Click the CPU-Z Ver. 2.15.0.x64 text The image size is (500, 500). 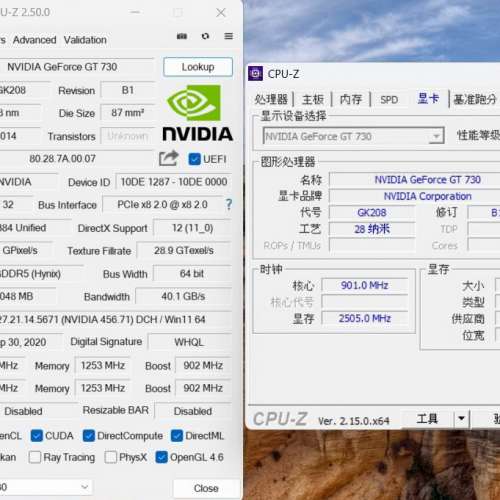point(353,421)
